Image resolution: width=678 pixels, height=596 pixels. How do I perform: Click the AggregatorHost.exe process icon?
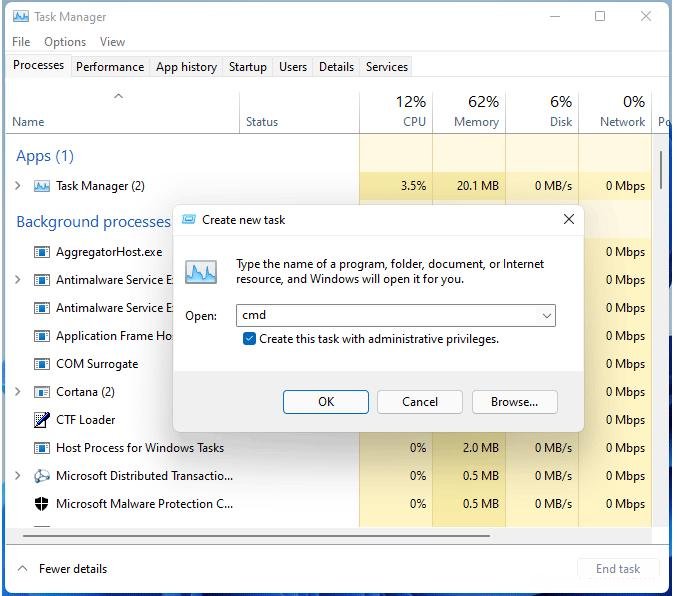(42, 252)
